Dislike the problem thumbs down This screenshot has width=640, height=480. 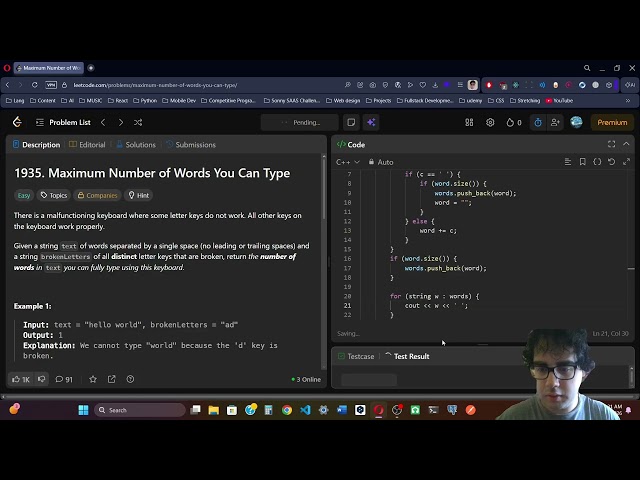tap(42, 380)
